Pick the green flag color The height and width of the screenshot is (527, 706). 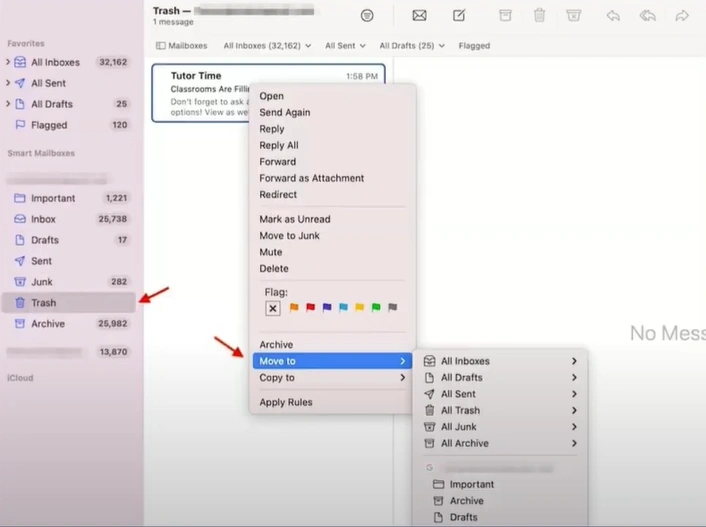[376, 308]
